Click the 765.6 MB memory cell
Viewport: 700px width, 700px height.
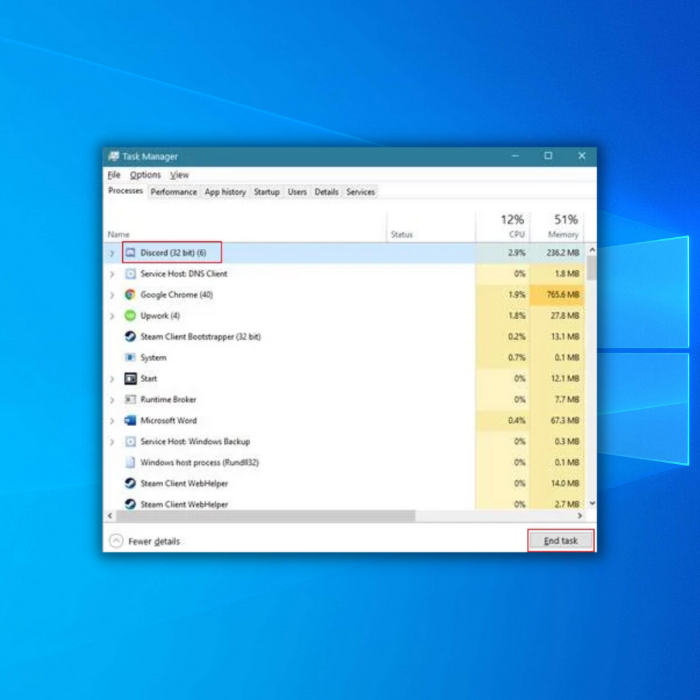pos(557,295)
